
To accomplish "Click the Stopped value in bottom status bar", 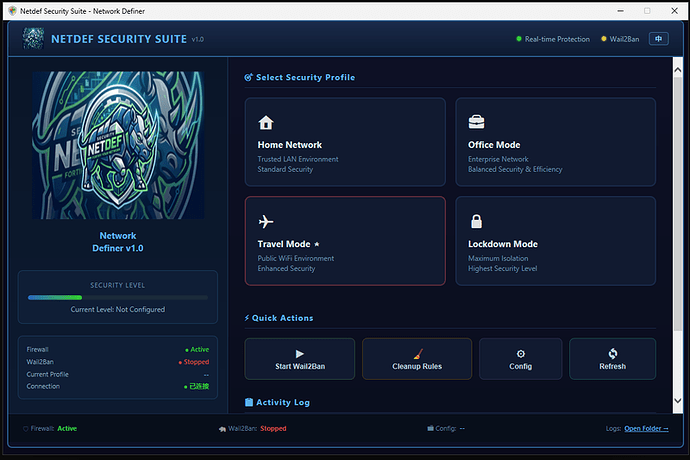I will [273, 428].
